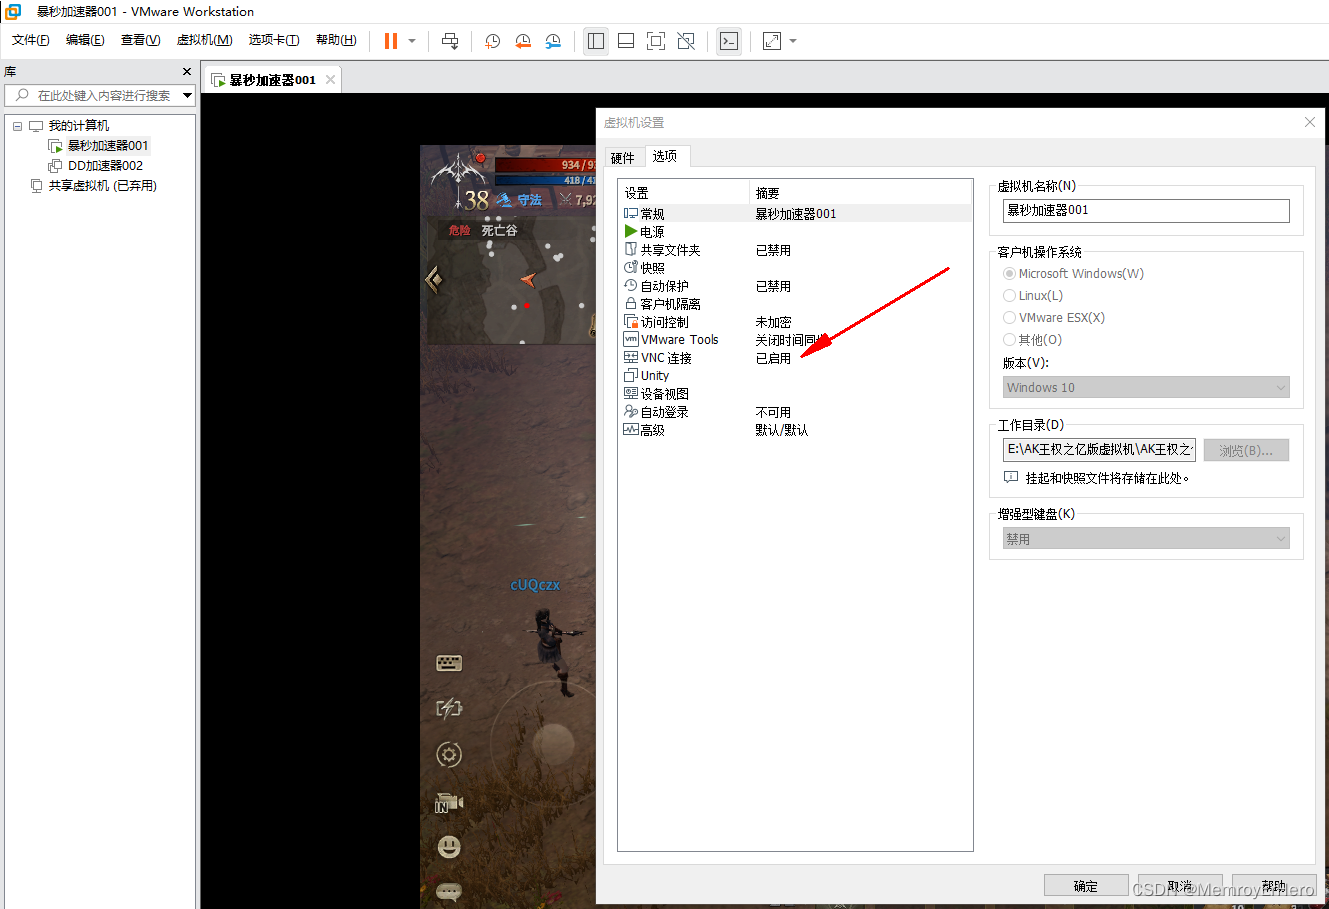Viewport: 1329px width, 909px height.
Task: Toggle the thumbnail bar view icon
Action: coord(626,41)
